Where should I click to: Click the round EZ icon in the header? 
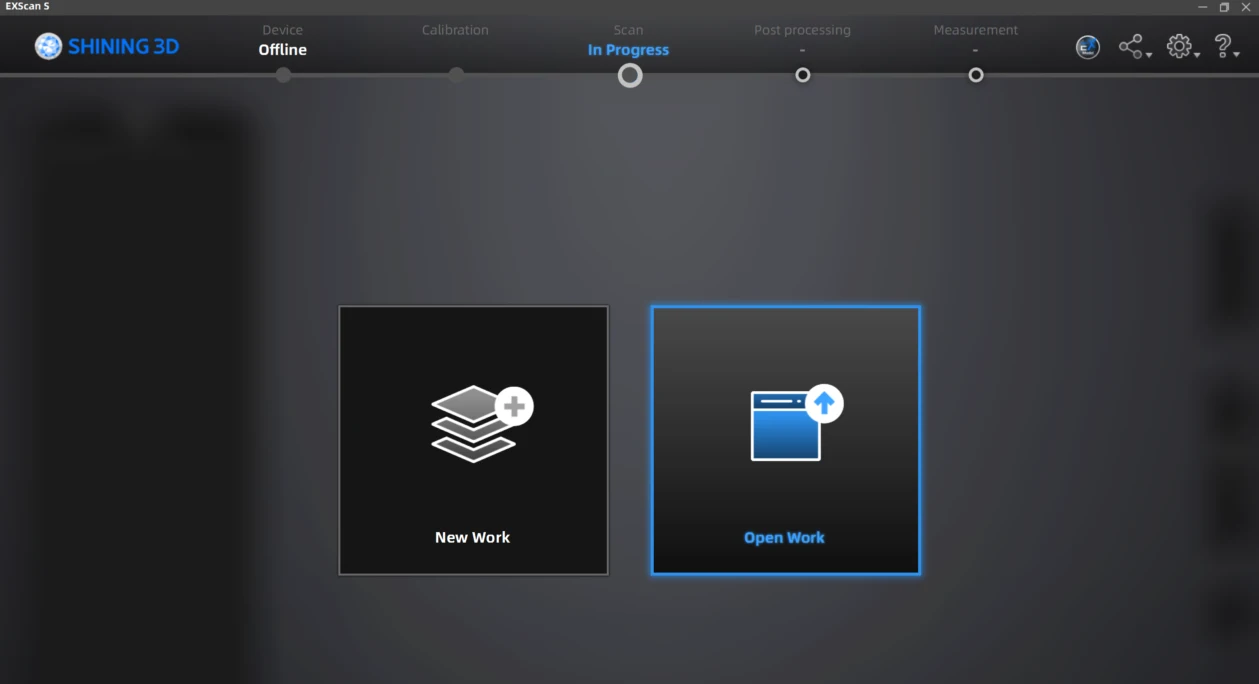(1088, 47)
